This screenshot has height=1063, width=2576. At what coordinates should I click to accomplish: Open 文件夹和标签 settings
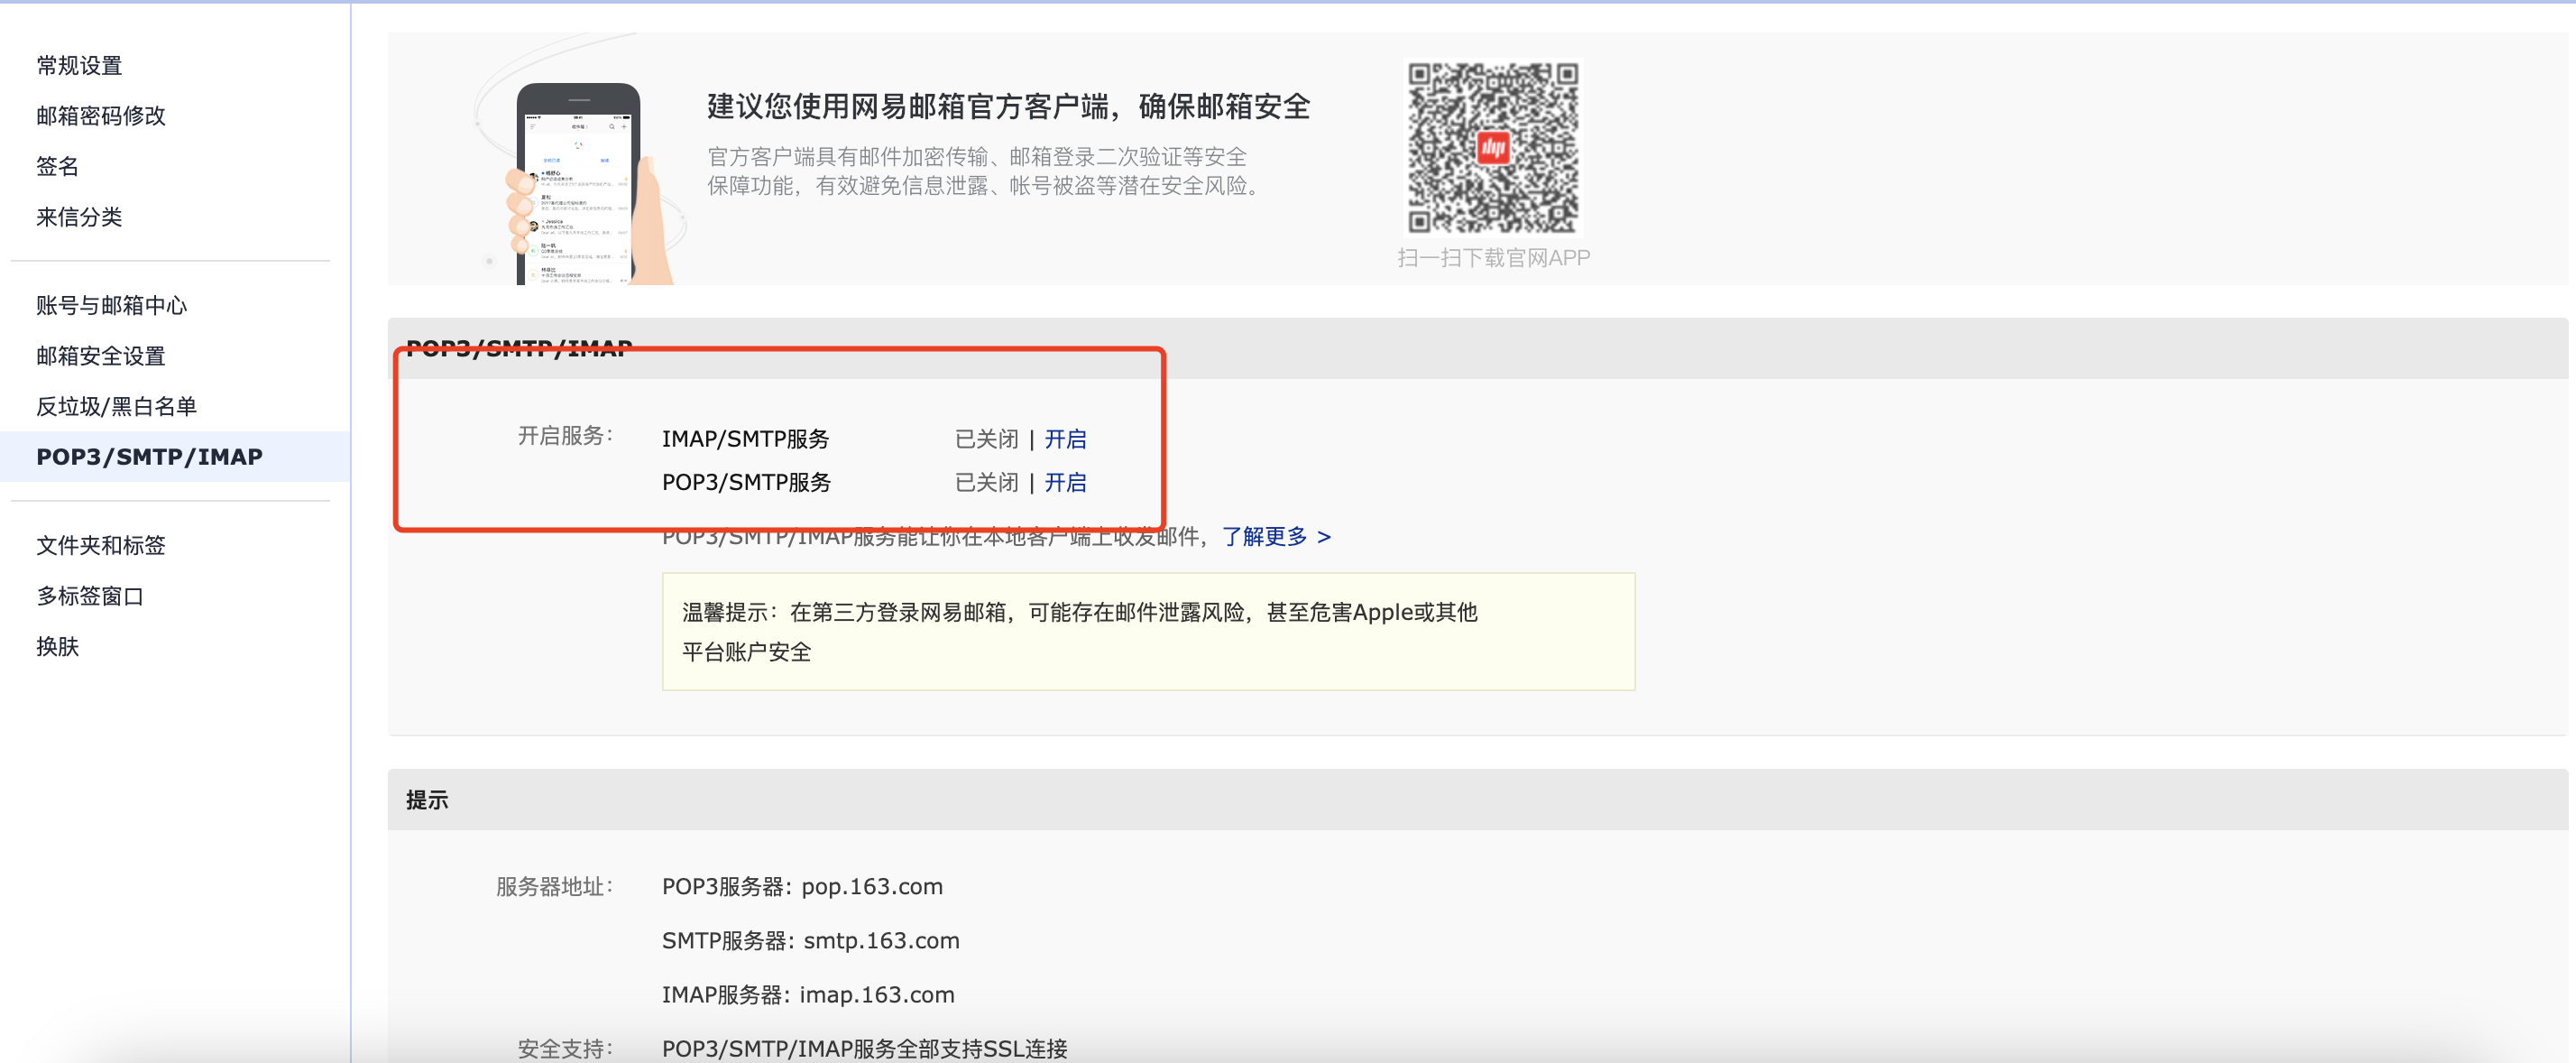pyautogui.click(x=101, y=545)
